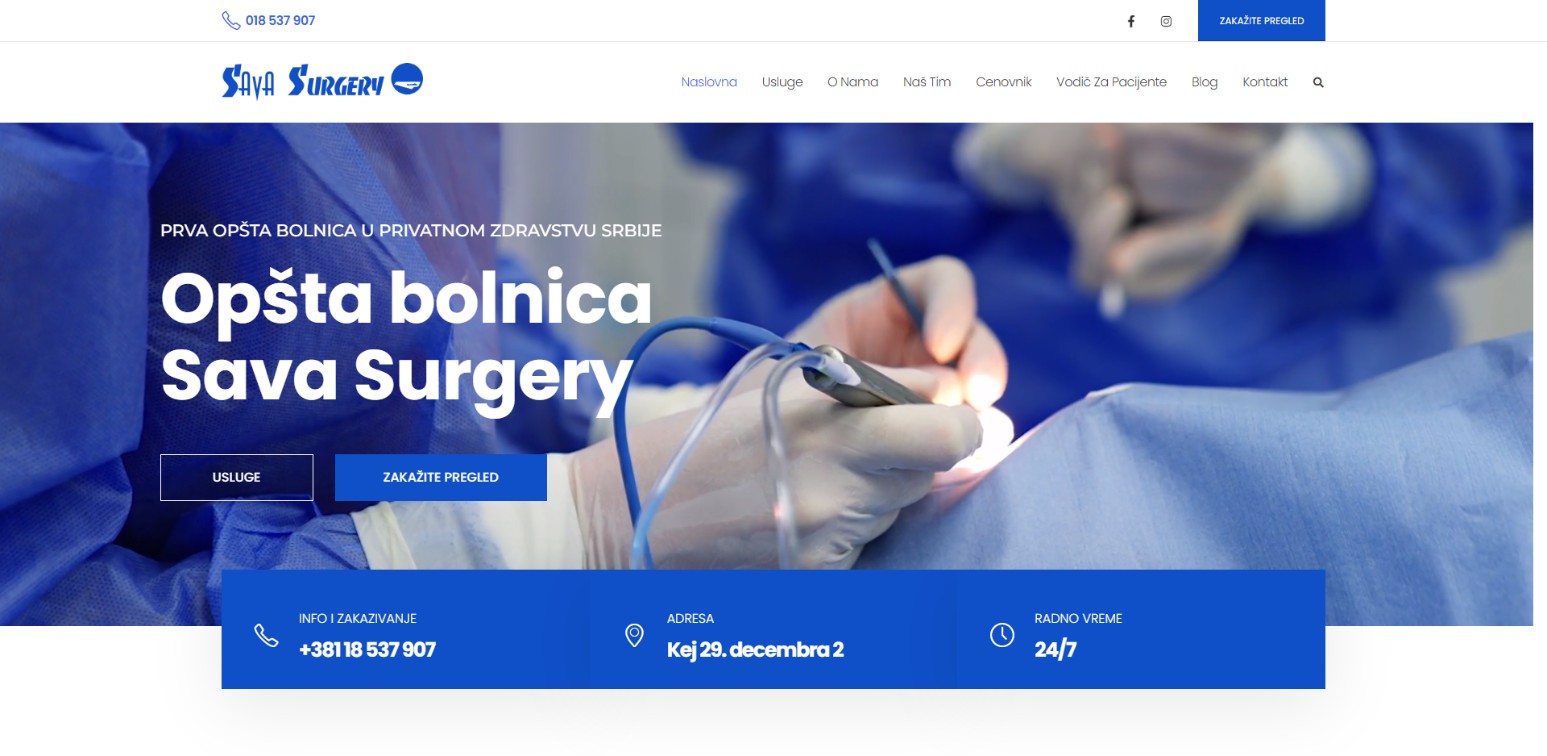The image size is (1547, 756).
Task: Open the Naslovna menu item
Action: pos(709,82)
